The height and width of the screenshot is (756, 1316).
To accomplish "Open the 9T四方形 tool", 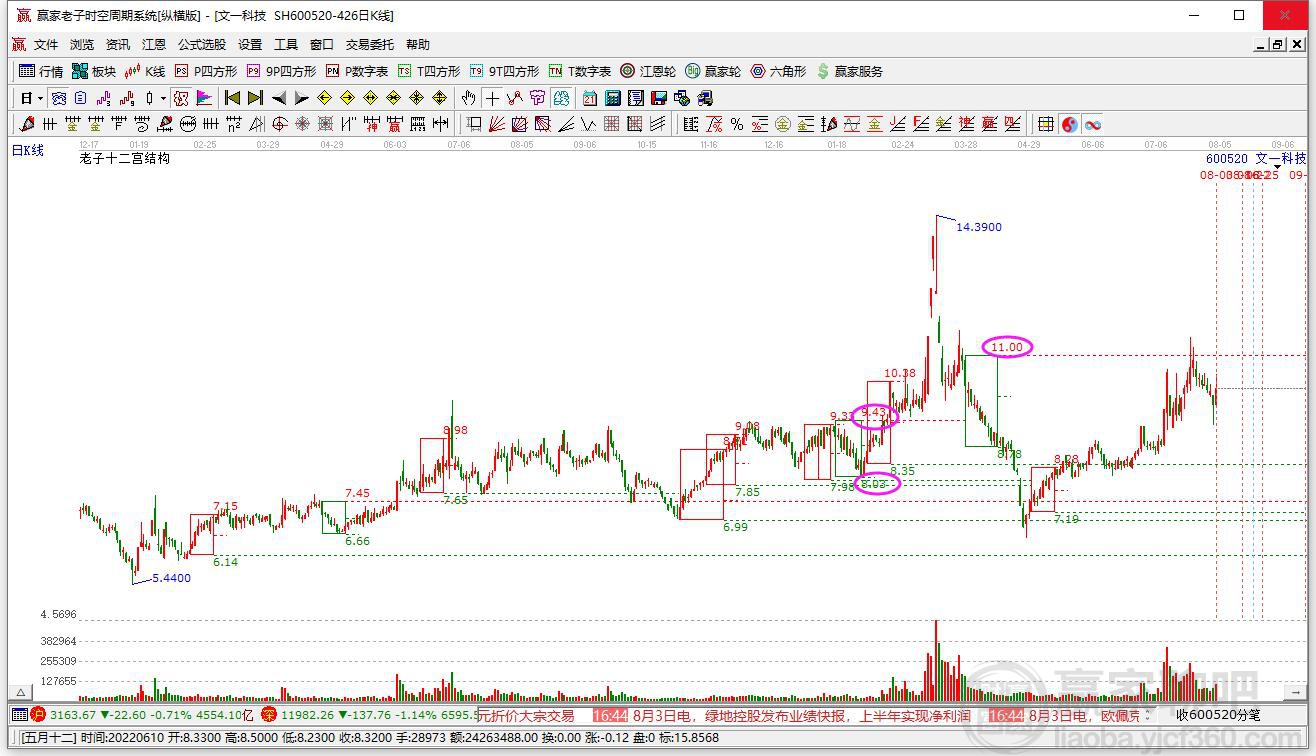I will pyautogui.click(x=505, y=71).
